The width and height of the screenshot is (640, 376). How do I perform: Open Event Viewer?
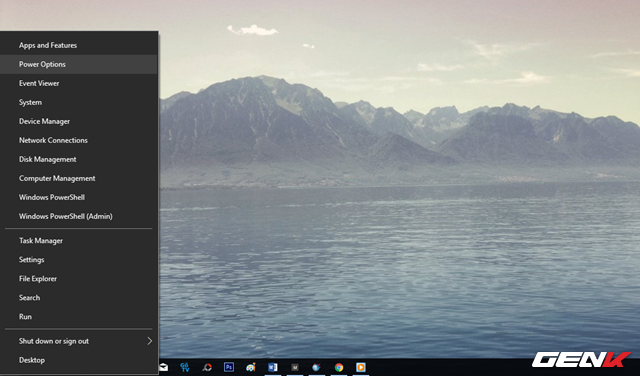(79, 83)
